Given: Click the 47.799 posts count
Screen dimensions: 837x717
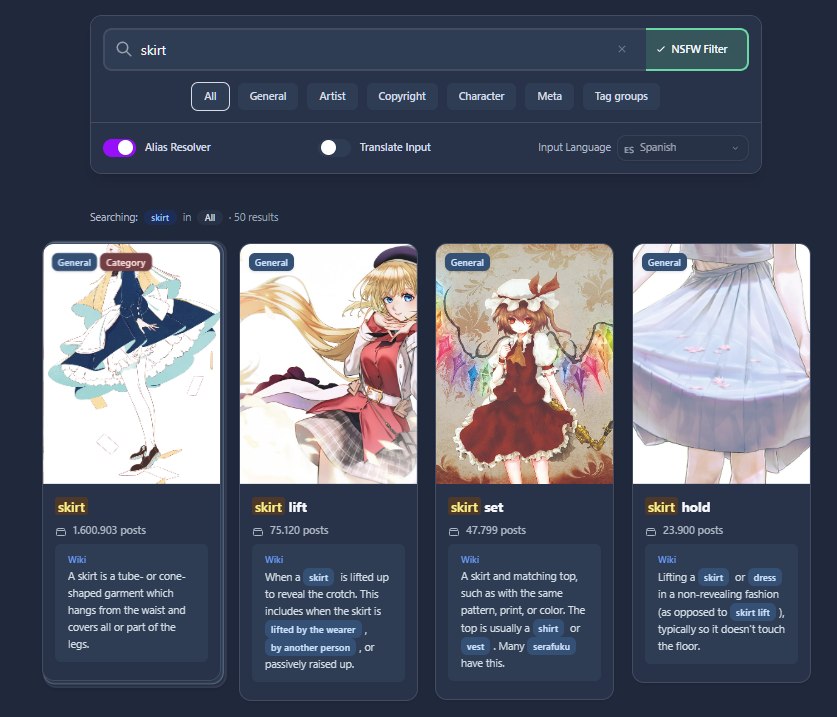Looking at the screenshot, I should coord(496,530).
